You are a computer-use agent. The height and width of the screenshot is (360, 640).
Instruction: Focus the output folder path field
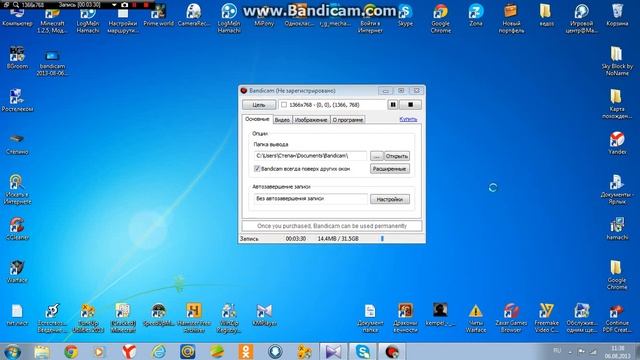click(310, 156)
